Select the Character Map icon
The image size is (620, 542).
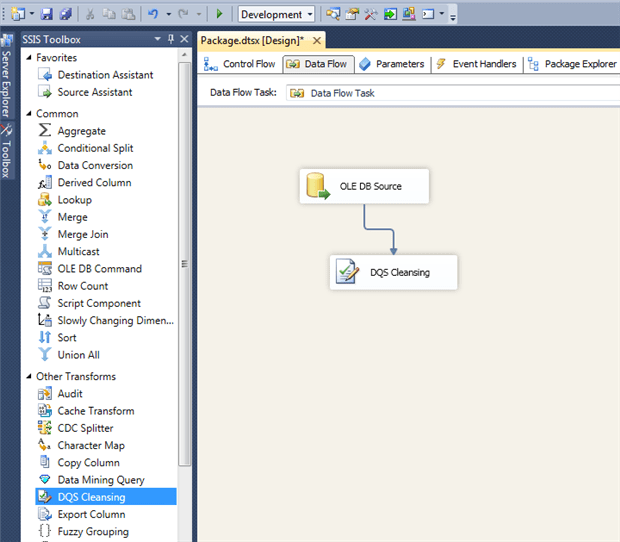click(45, 445)
